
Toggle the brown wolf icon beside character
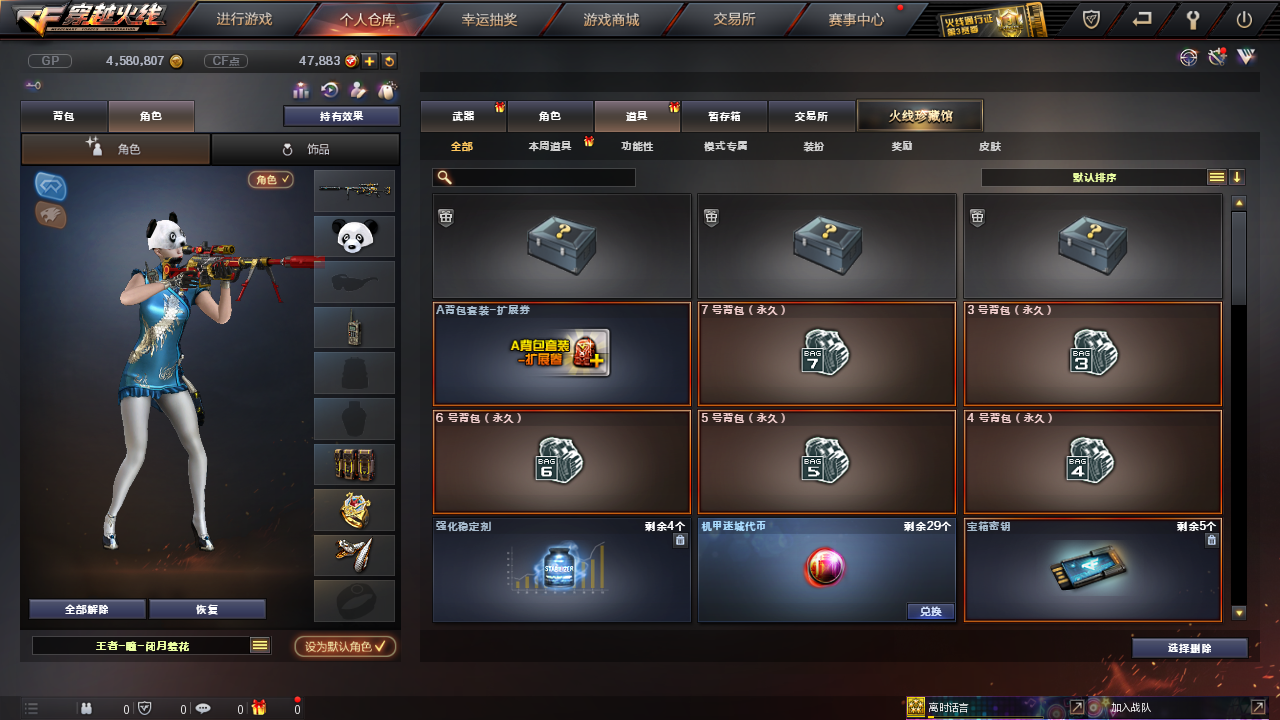tap(51, 215)
